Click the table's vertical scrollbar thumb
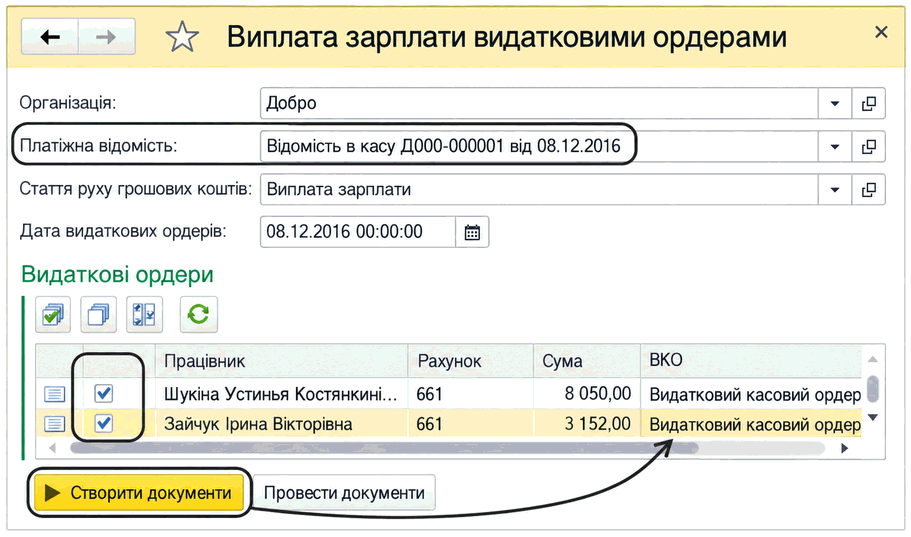 872,389
